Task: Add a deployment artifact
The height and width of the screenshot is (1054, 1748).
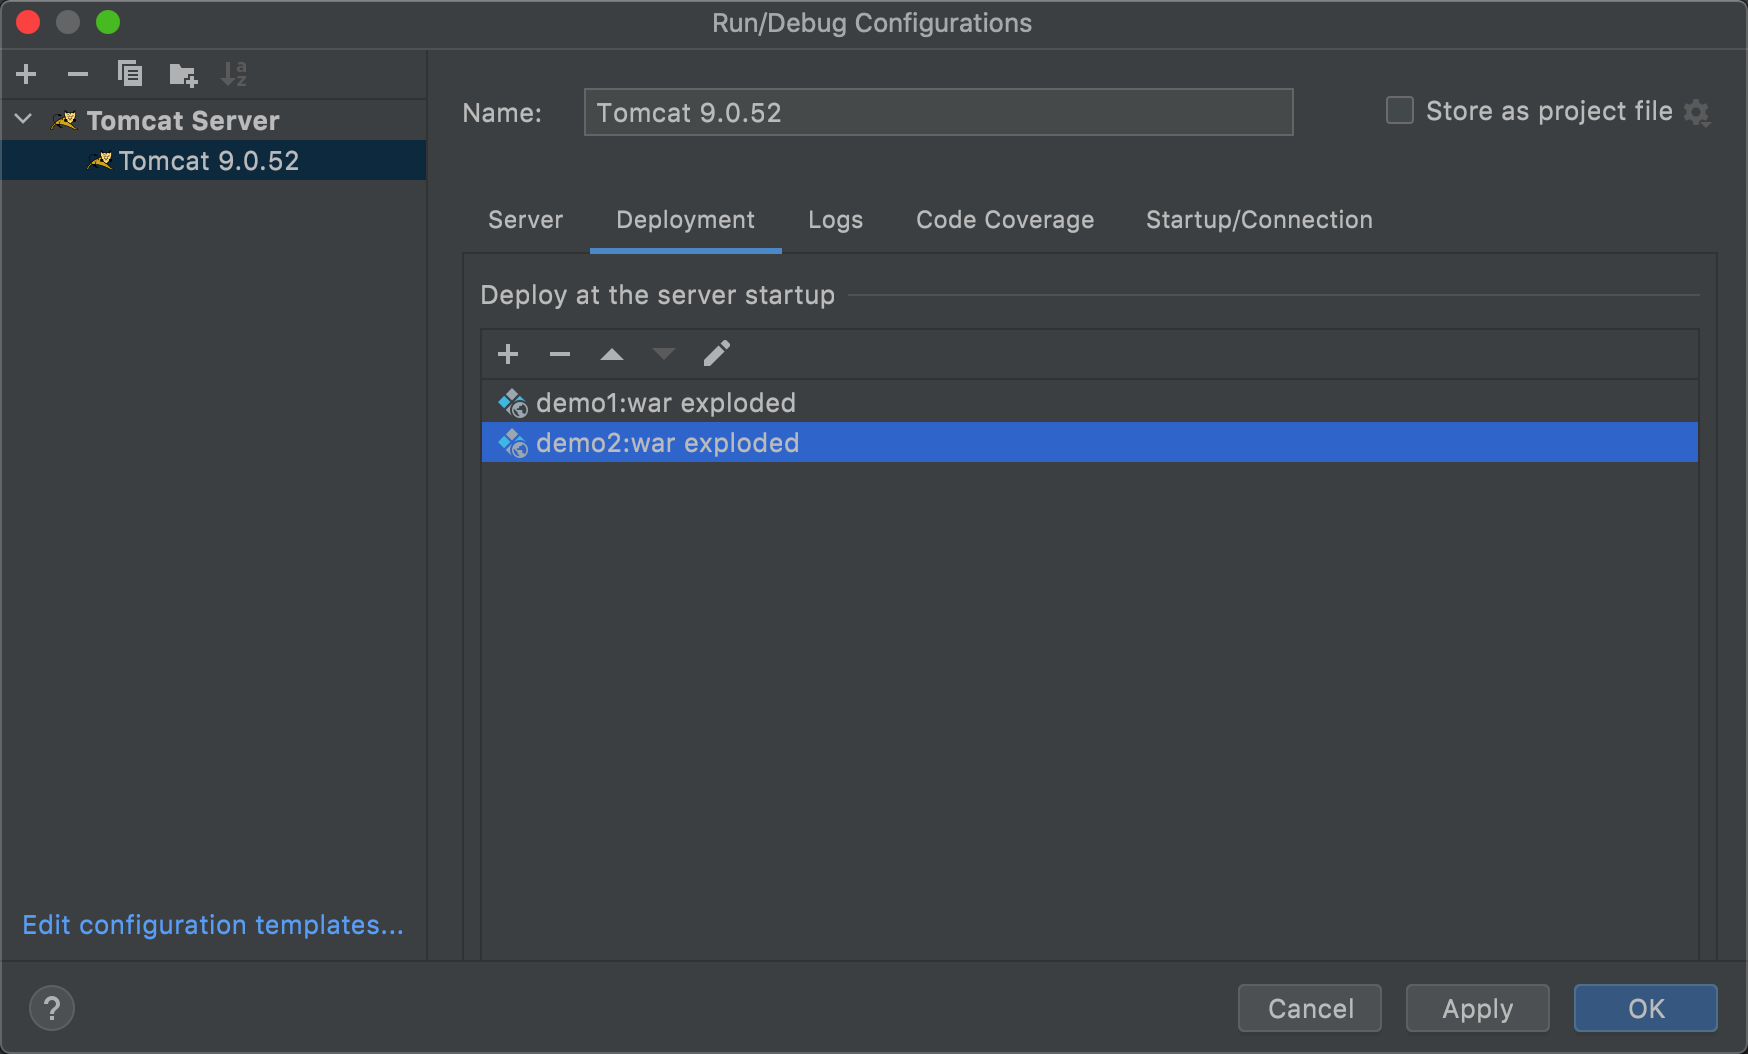Action: tap(508, 354)
